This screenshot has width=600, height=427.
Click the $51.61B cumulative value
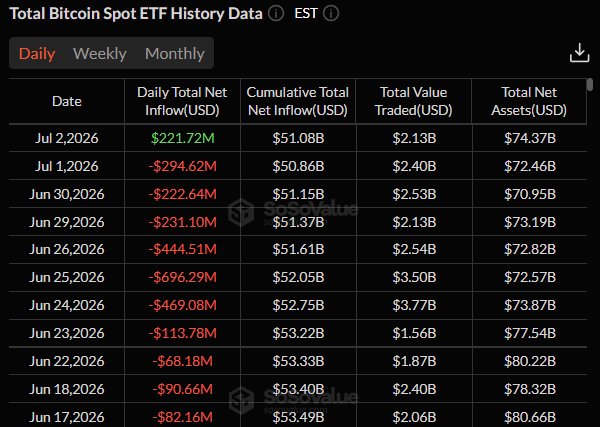[x=298, y=249]
